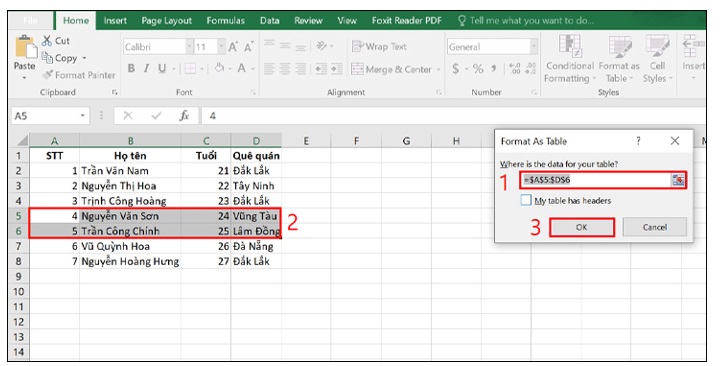
Task: Expand the Name Box dropdown arrow
Action: coord(83,116)
